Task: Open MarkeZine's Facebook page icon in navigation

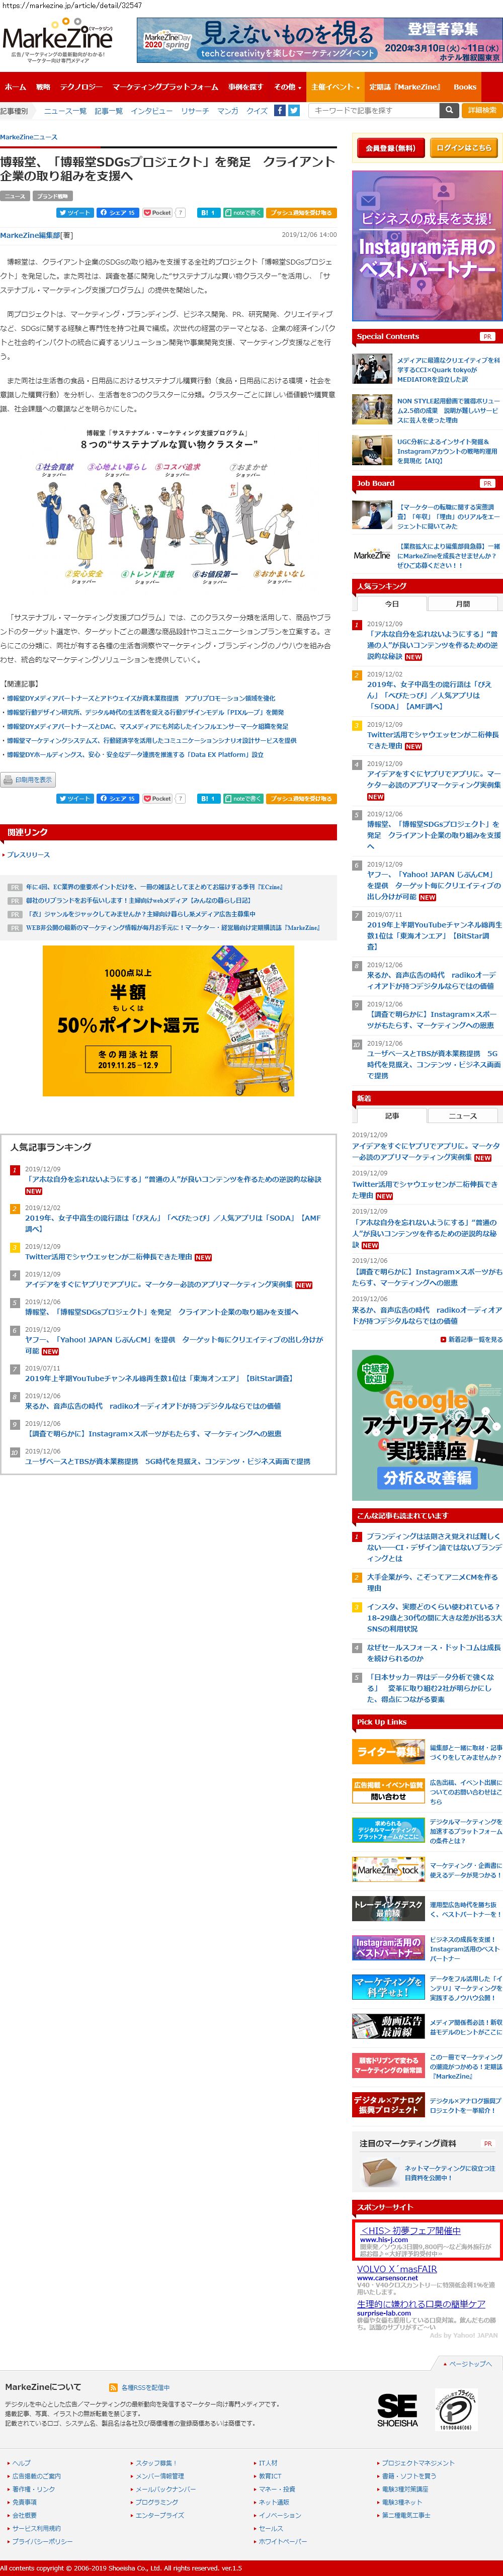Action: tap(280, 111)
